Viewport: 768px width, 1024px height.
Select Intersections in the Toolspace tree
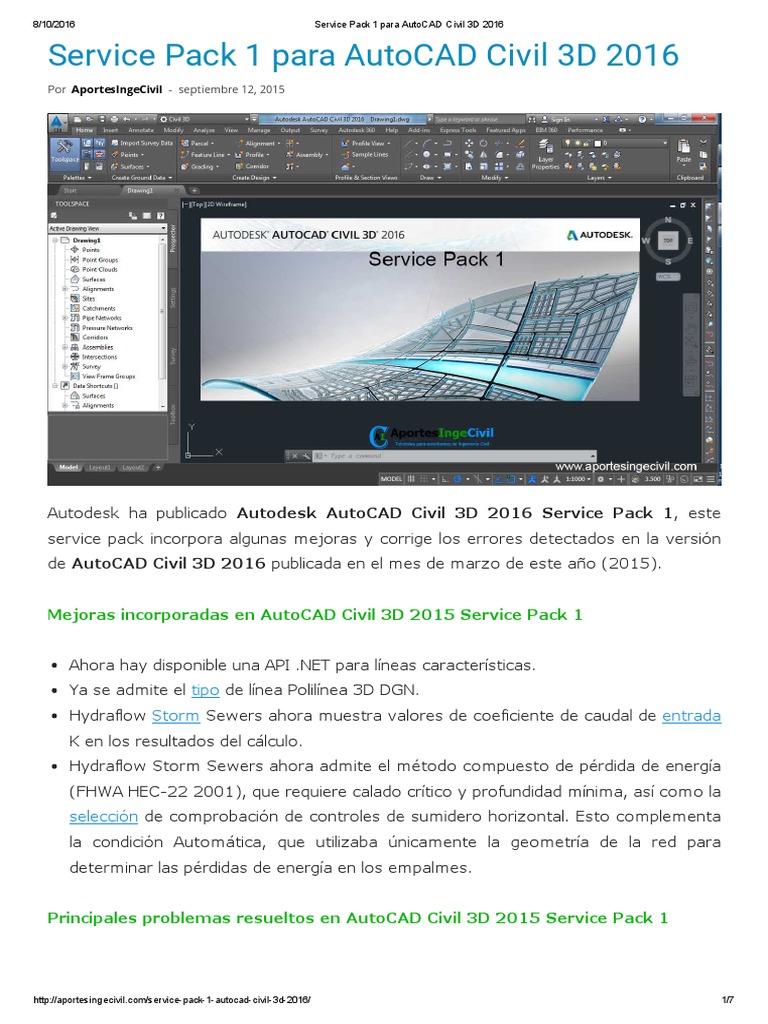[x=99, y=357]
